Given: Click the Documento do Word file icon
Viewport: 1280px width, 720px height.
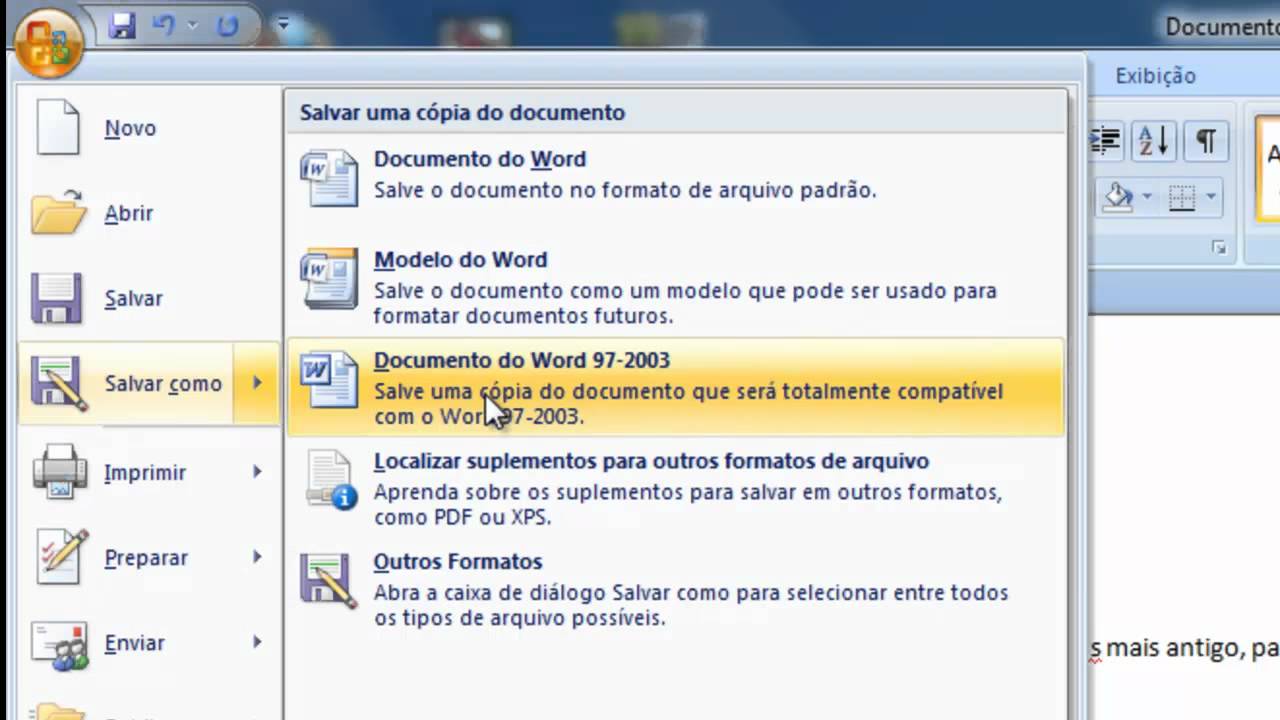Looking at the screenshot, I should (329, 178).
